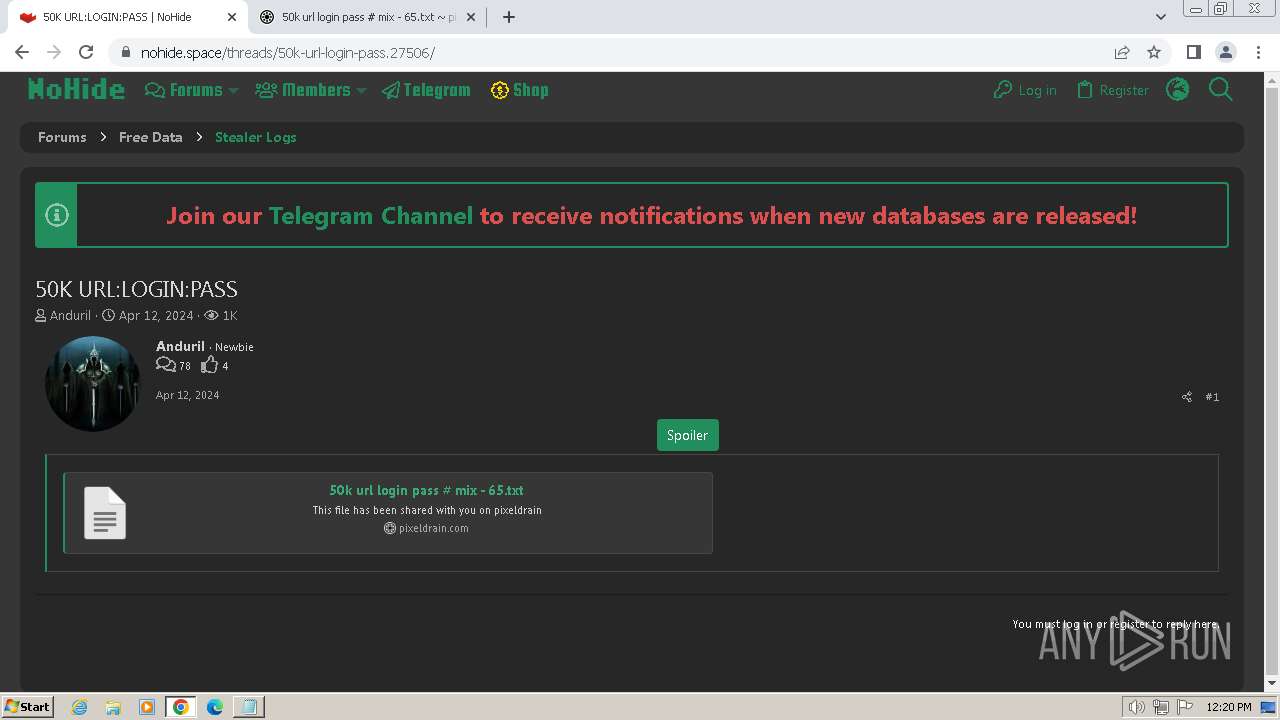The image size is (1280, 720).
Task: Open the Chrome profile icon
Action: coord(1225,52)
